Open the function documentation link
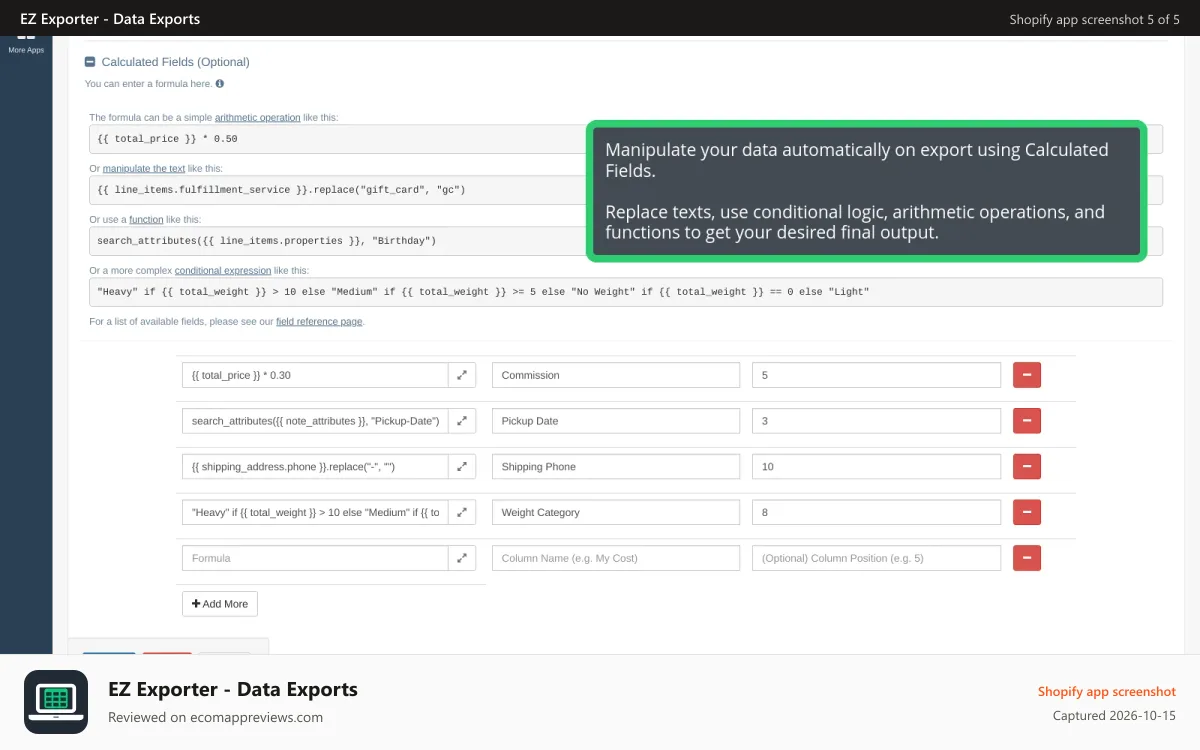 [146, 219]
